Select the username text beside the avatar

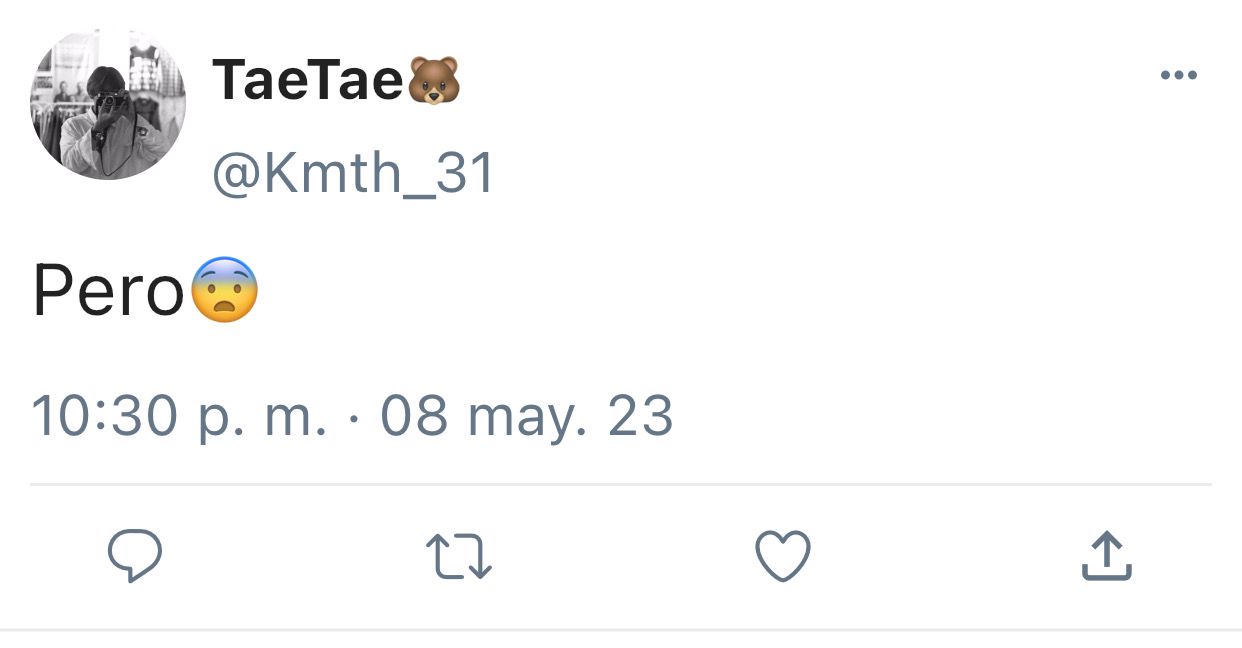(x=353, y=175)
